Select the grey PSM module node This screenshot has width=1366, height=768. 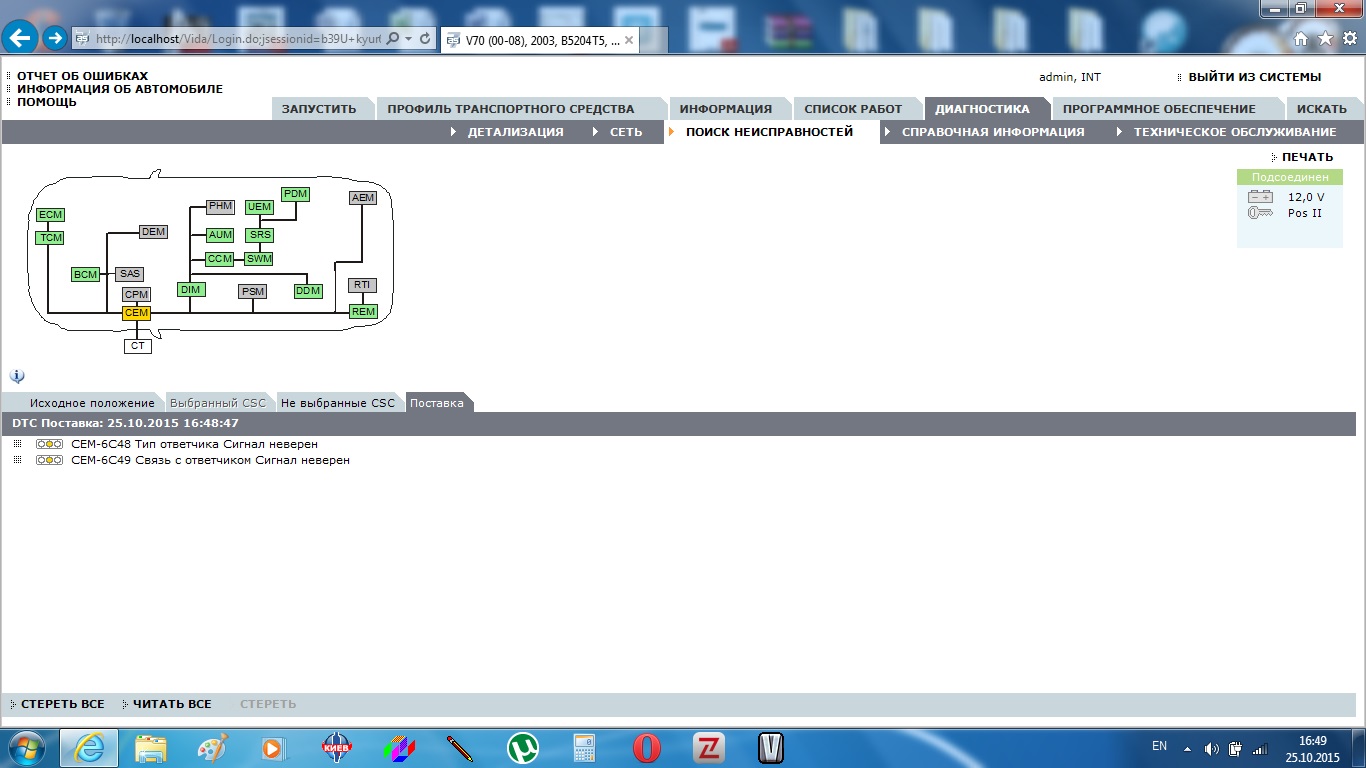[x=253, y=292]
